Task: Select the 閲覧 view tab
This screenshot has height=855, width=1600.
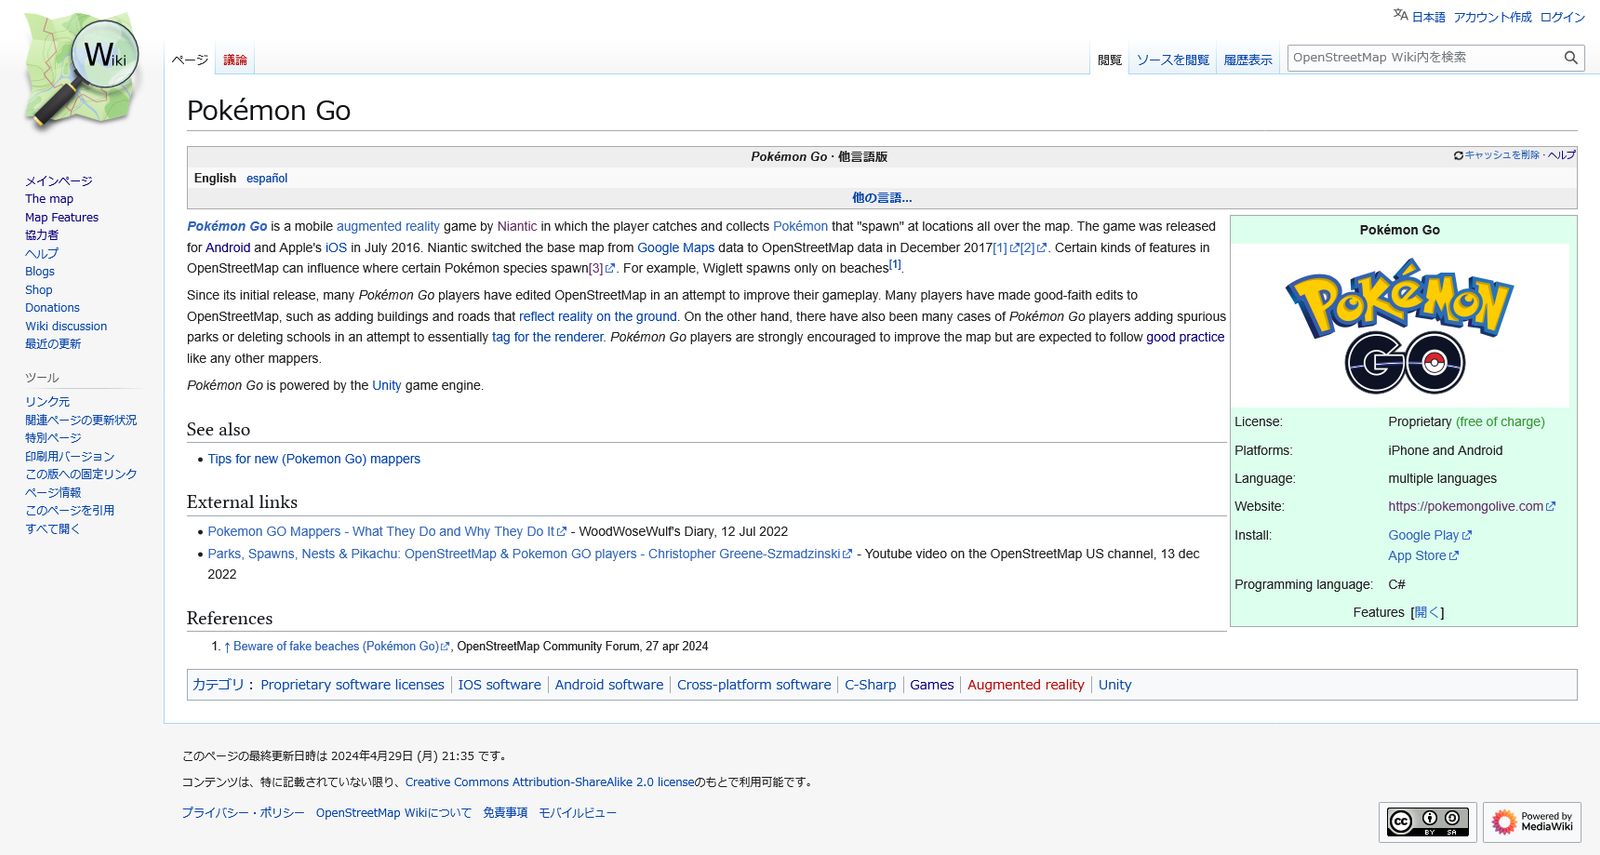Action: (1109, 60)
